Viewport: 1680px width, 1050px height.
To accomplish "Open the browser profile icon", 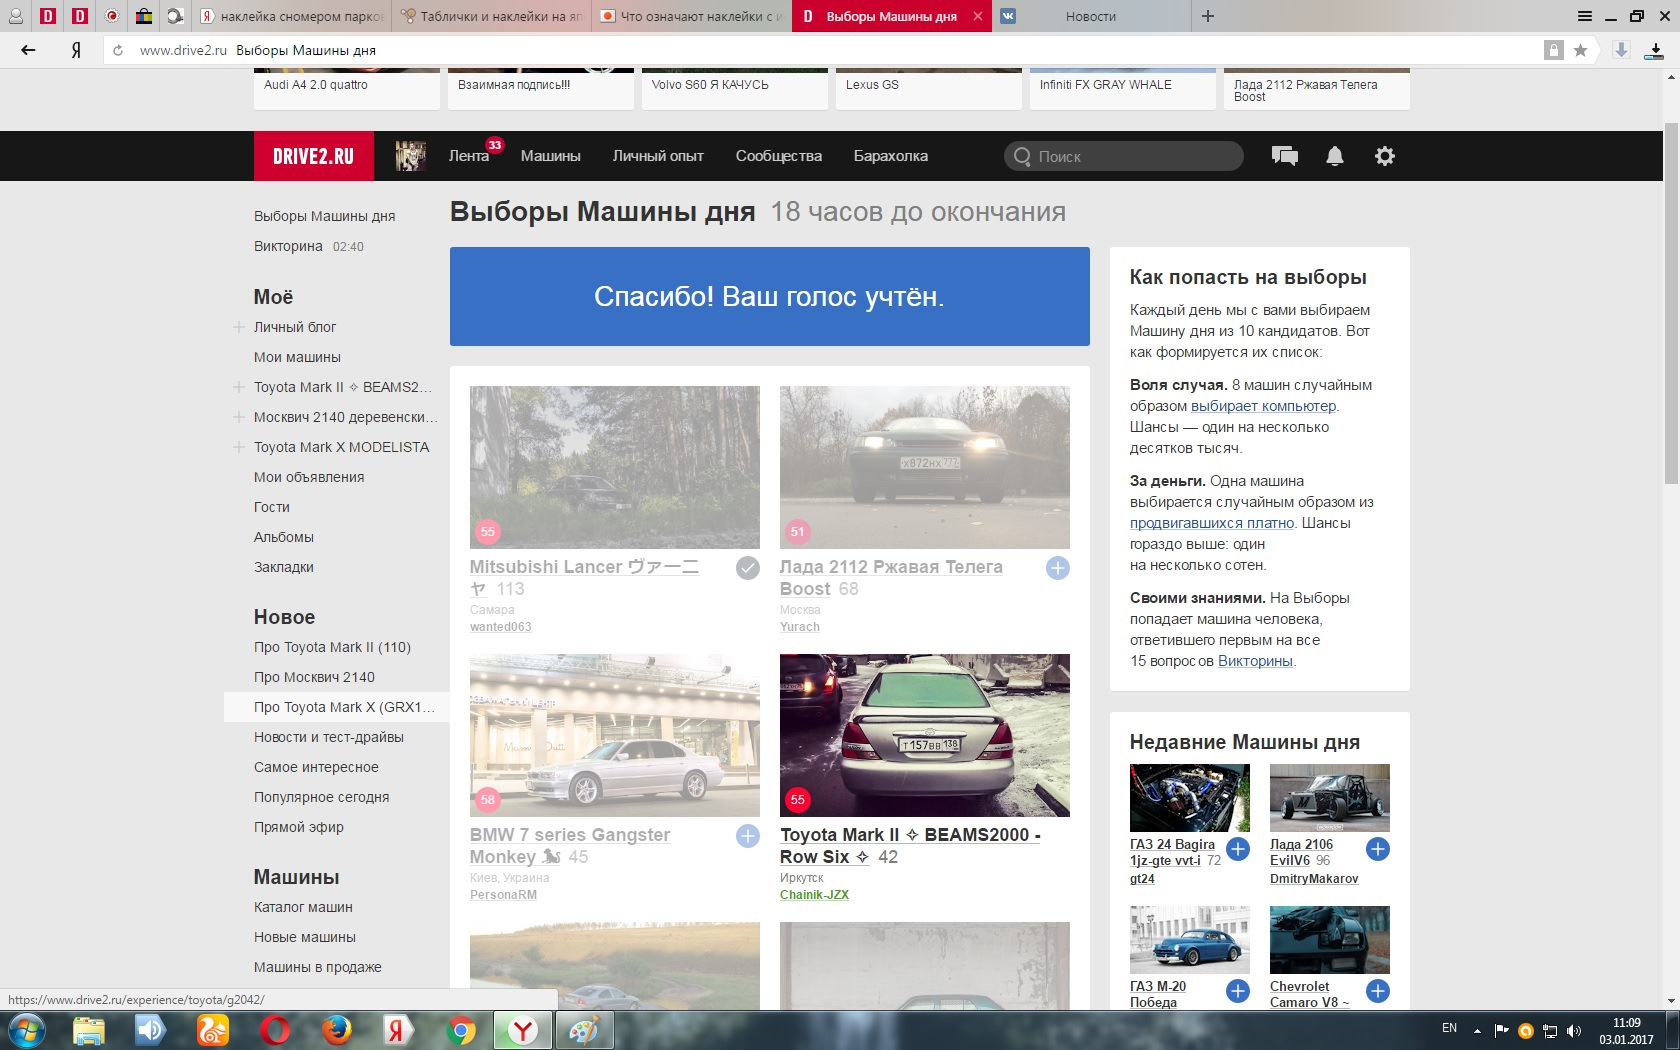I will (15, 16).
